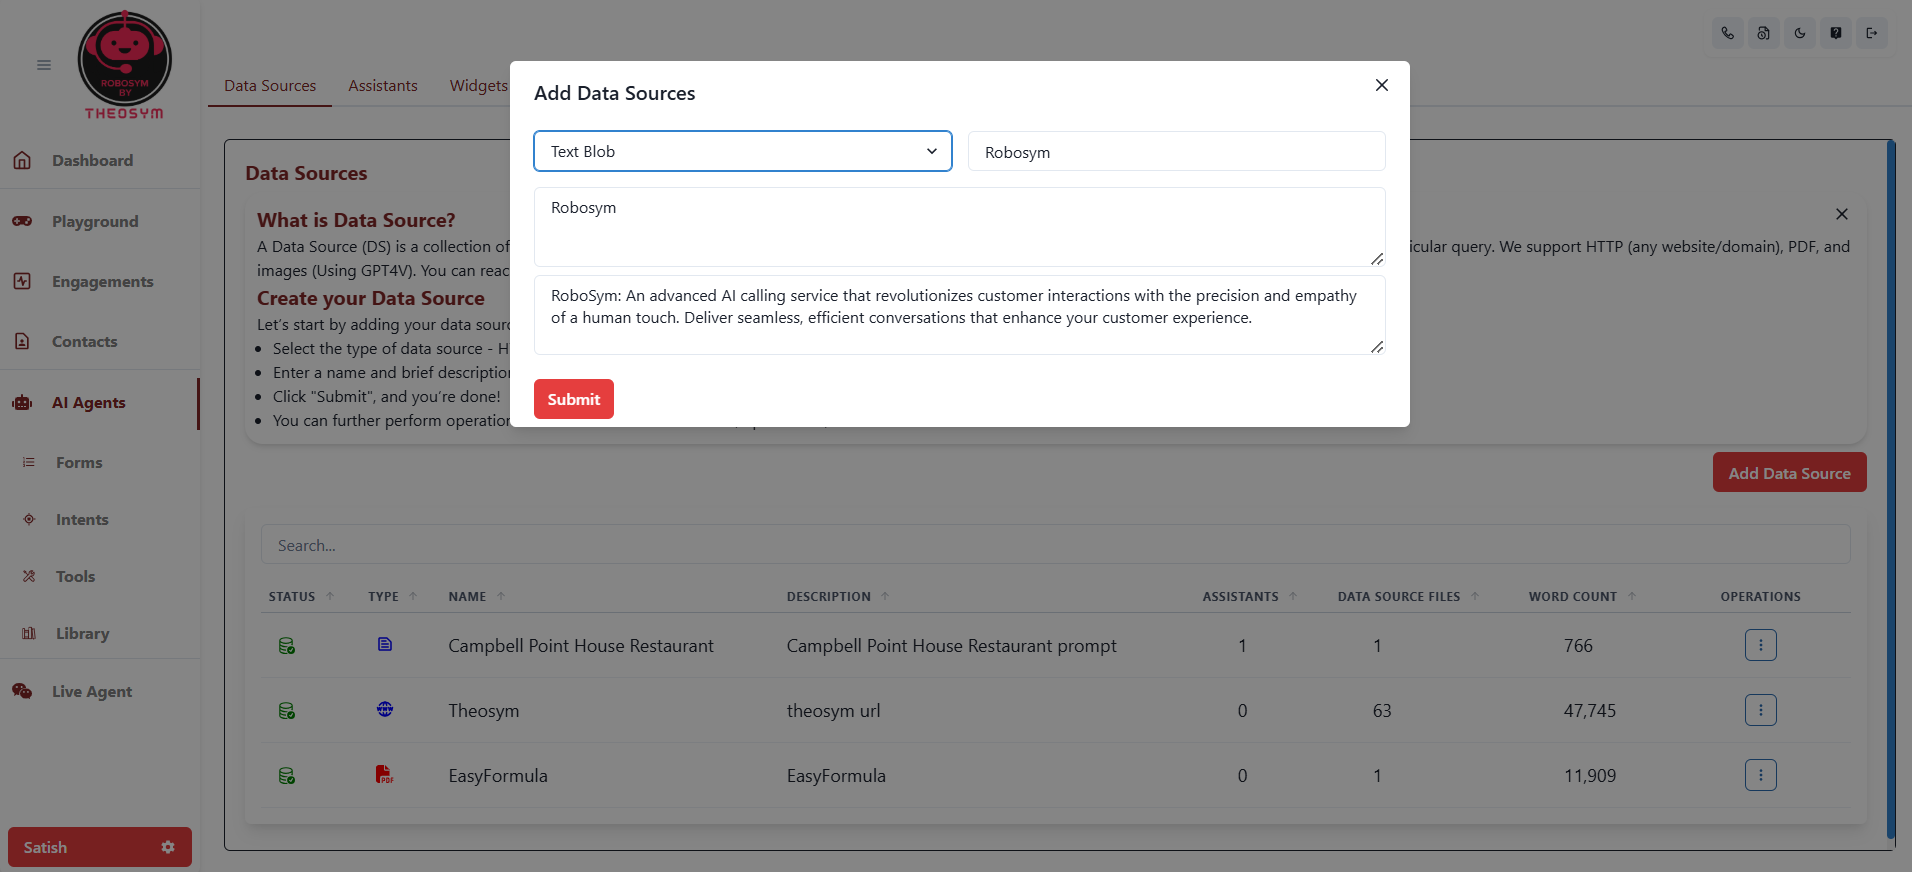This screenshot has height=872, width=1912.
Task: Toggle dark mode with the moon icon
Action: pos(1799,33)
